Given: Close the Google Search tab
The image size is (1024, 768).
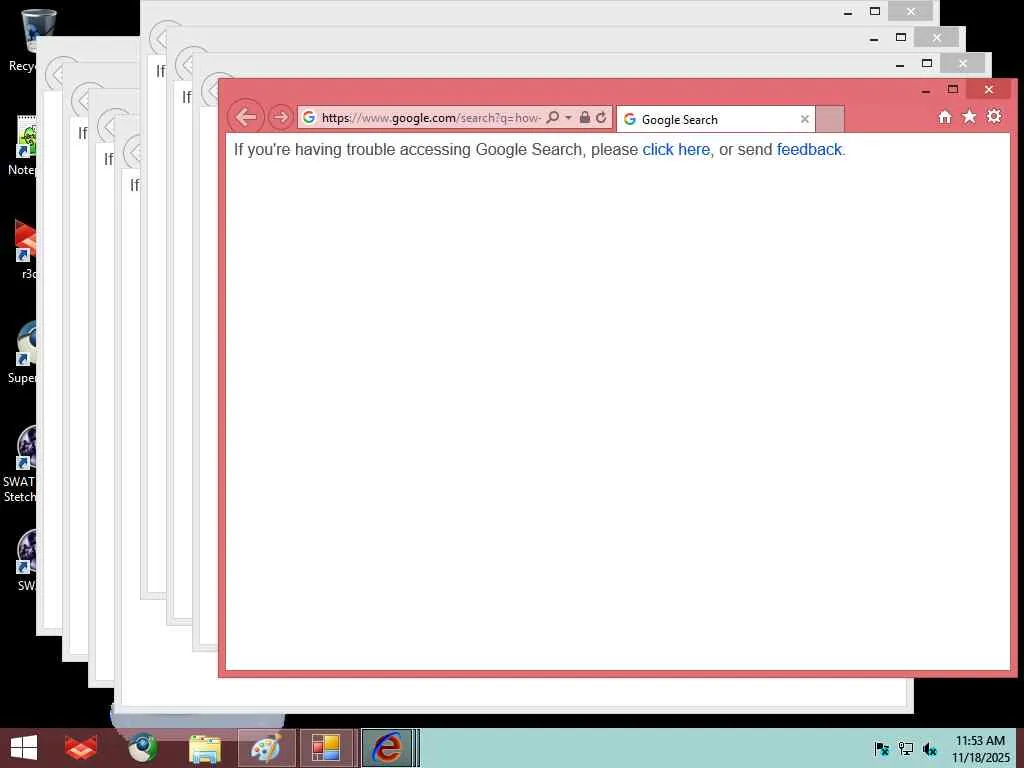Looking at the screenshot, I should point(805,120).
